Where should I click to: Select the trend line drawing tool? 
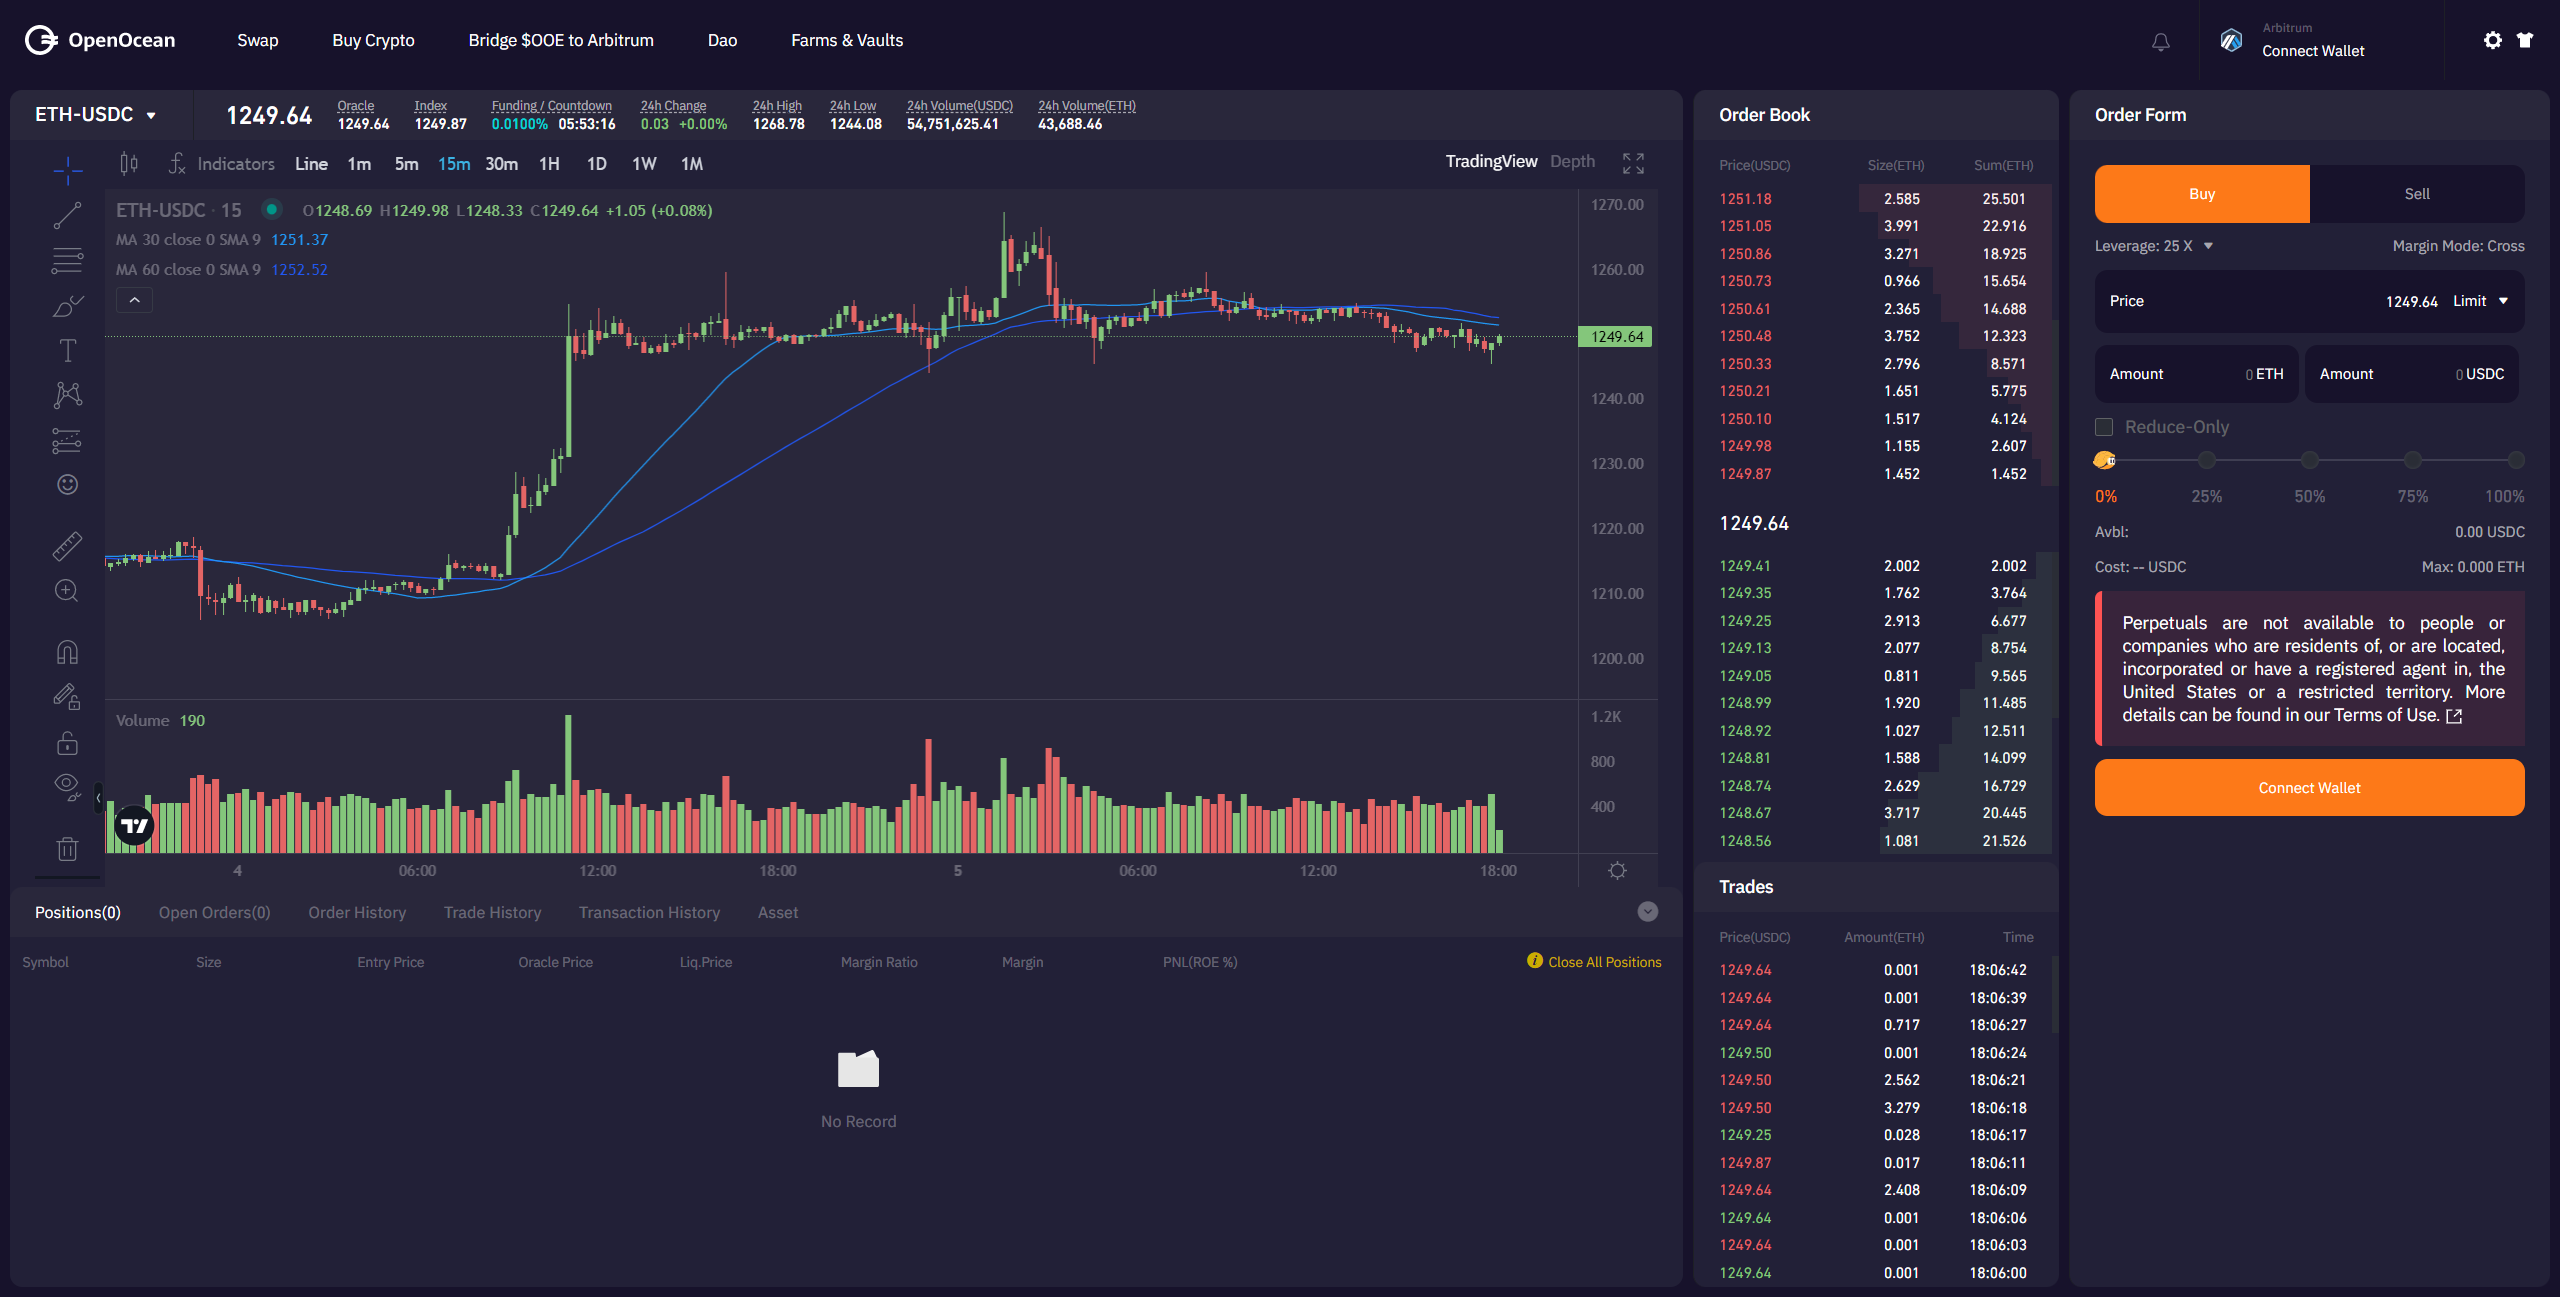(67, 215)
